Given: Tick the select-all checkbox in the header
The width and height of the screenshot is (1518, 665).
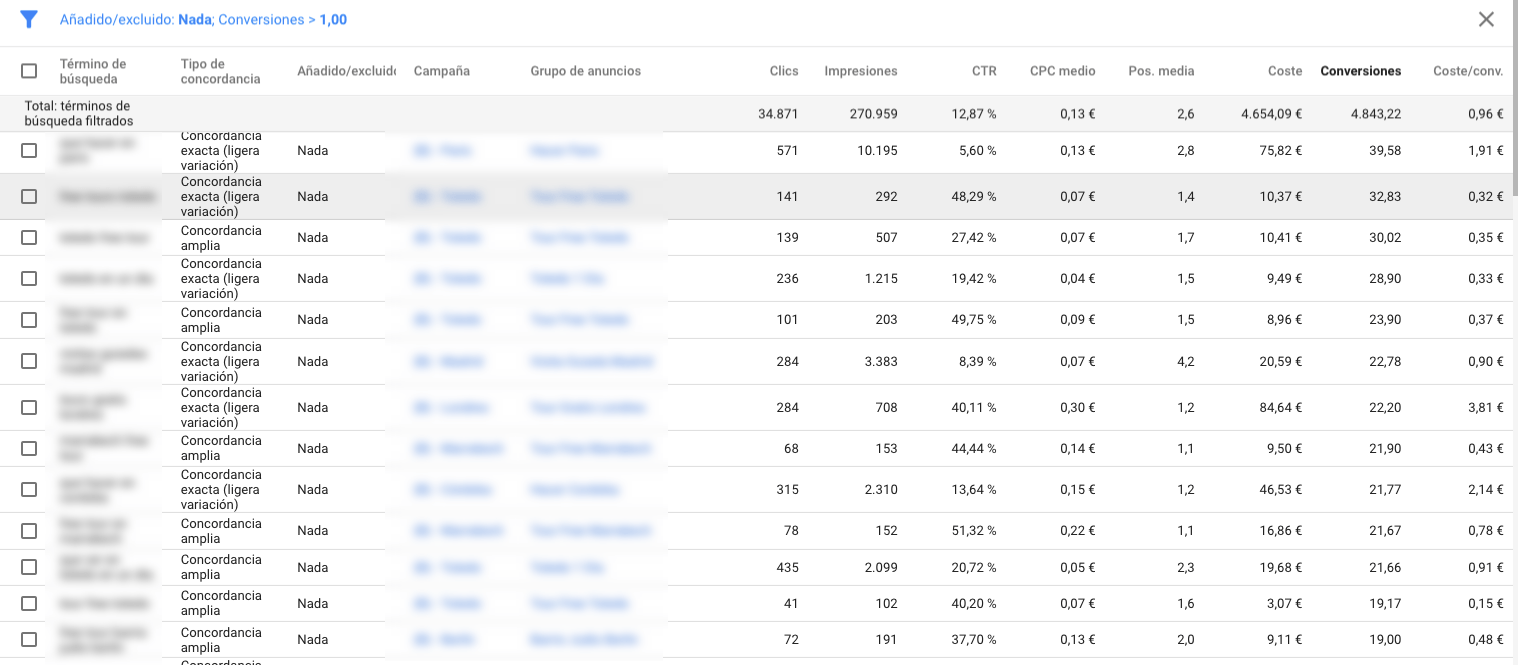Looking at the screenshot, I should click(29, 71).
